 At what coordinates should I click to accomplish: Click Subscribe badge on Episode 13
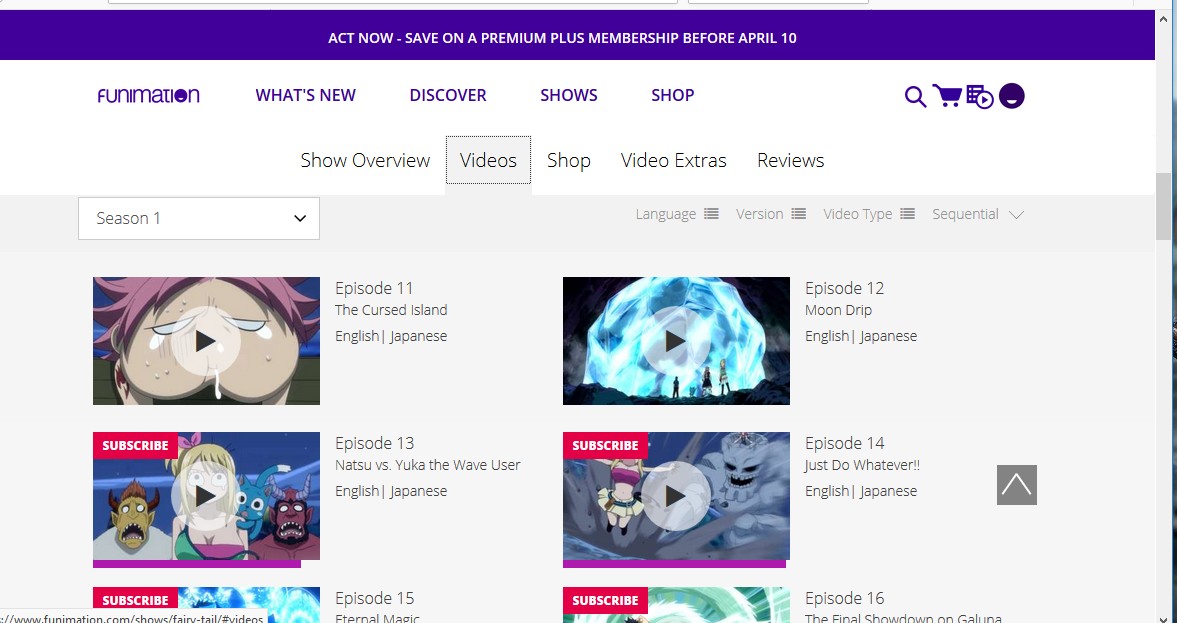pos(135,445)
